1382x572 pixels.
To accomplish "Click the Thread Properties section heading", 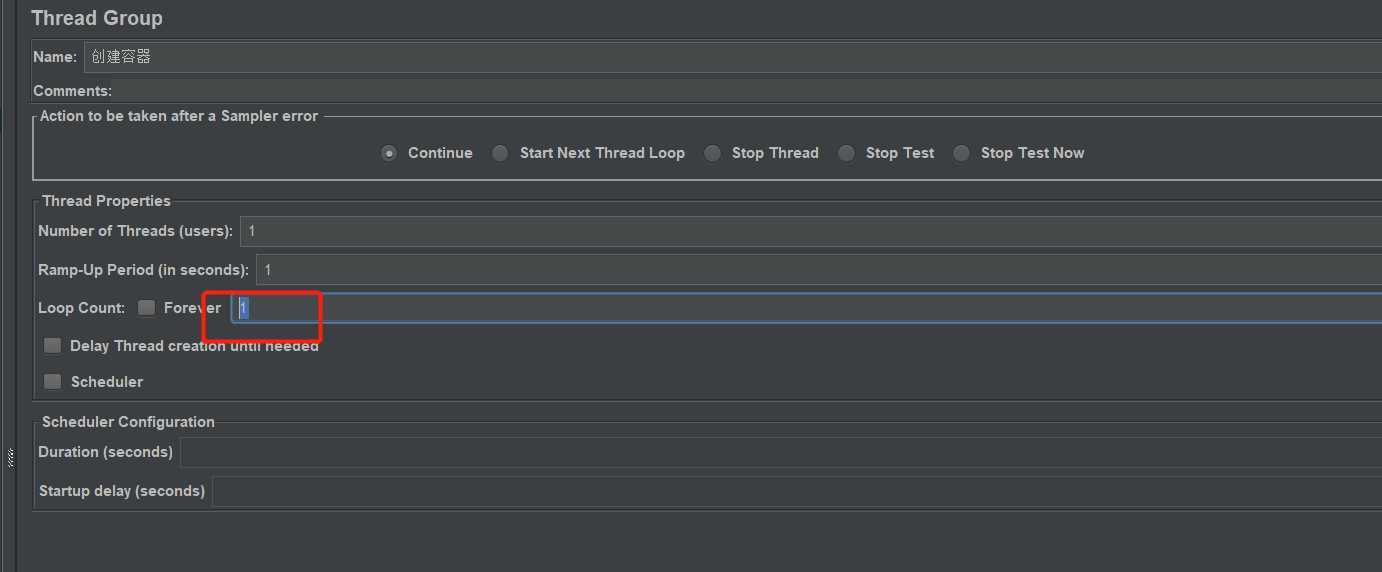I will pos(106,201).
